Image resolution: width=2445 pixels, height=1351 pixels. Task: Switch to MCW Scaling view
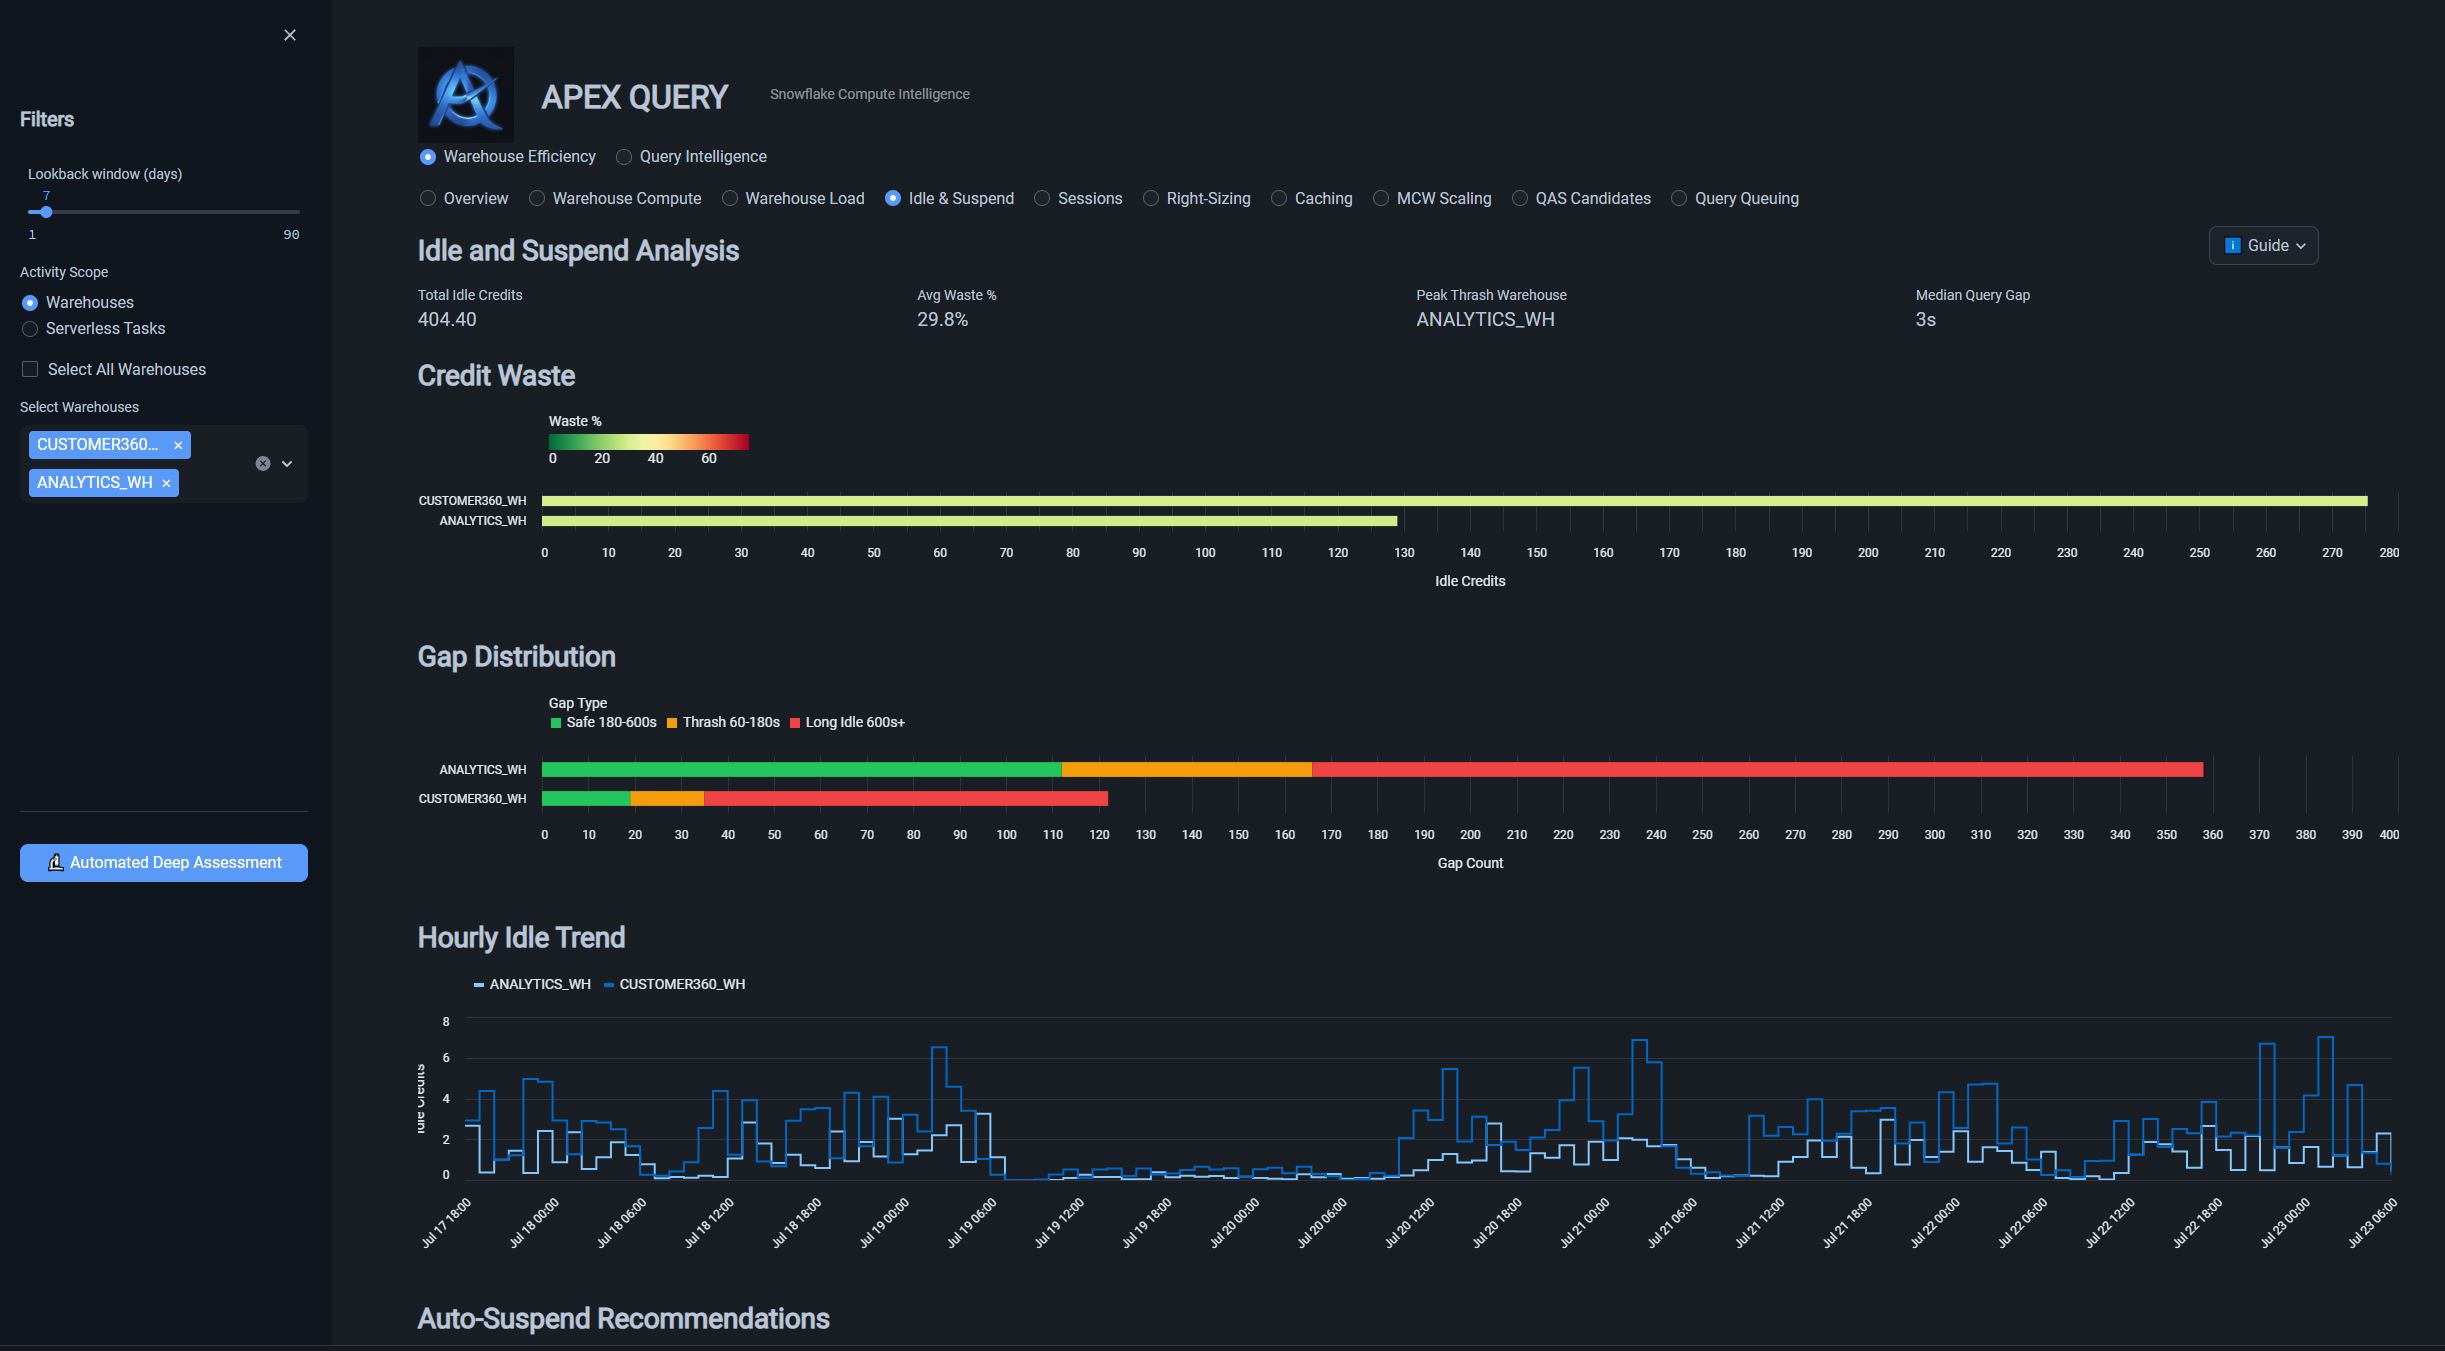tap(1432, 199)
